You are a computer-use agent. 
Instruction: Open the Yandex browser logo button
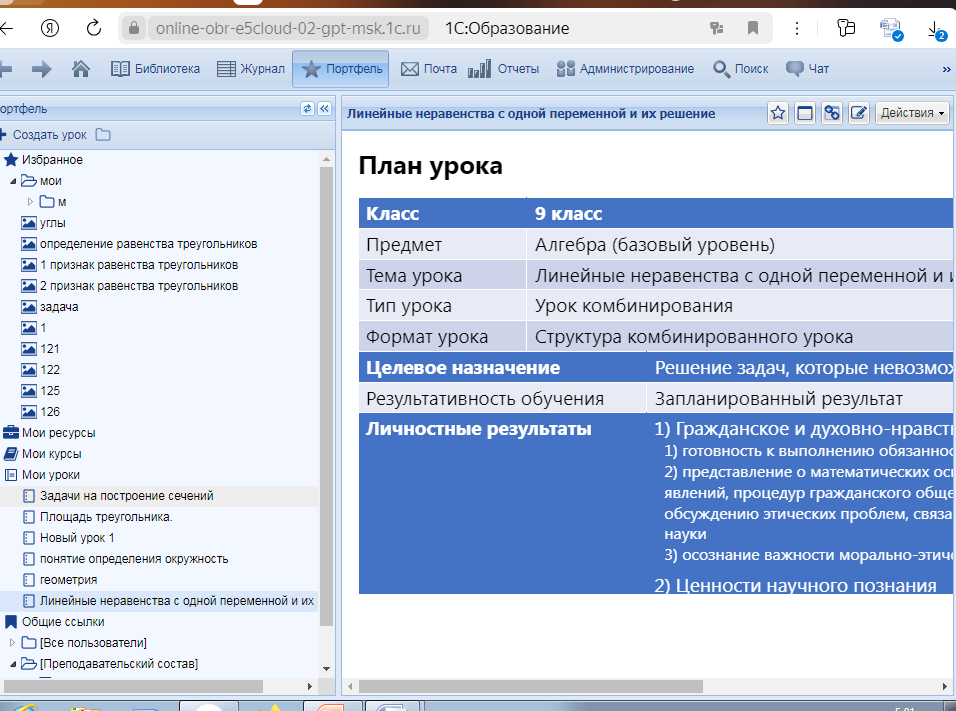[49, 28]
